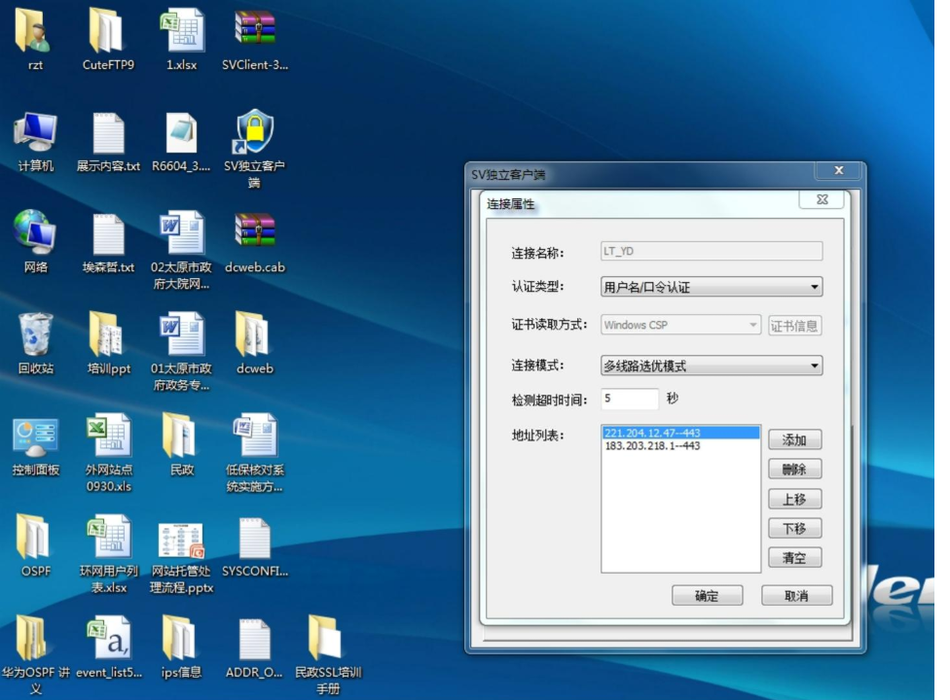Move address up with 上移

click(x=794, y=499)
